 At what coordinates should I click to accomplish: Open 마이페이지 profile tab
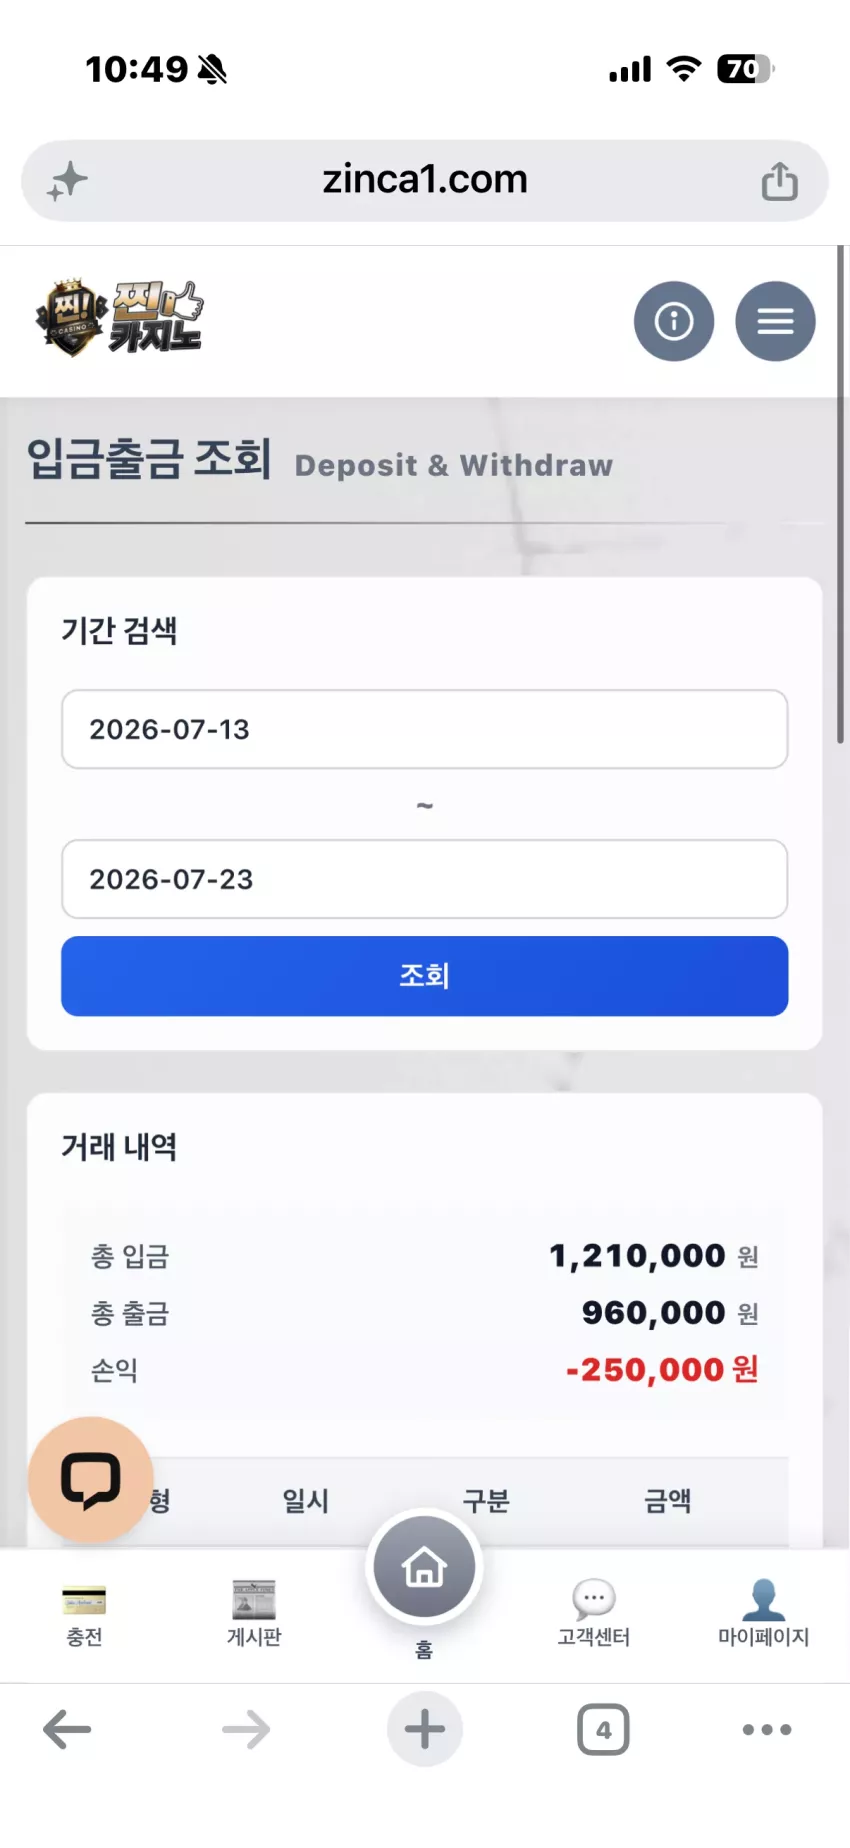pyautogui.click(x=763, y=1614)
